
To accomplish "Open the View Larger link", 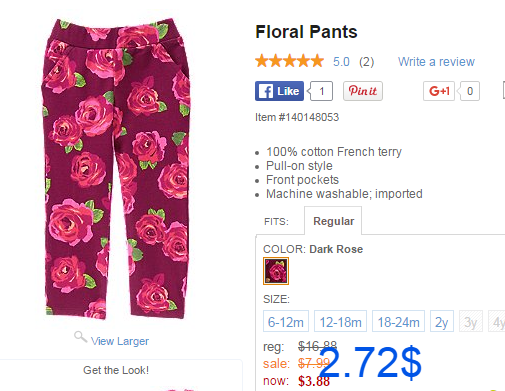I will click(x=120, y=341).
